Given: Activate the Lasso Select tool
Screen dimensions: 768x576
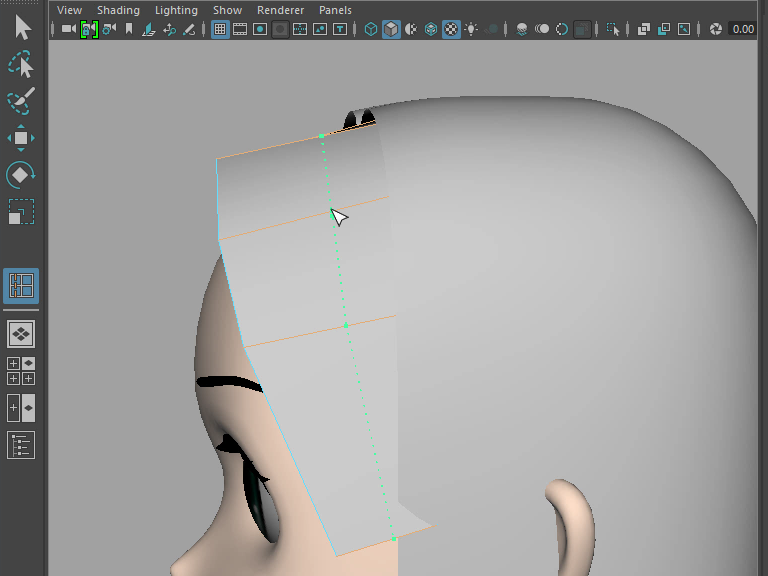Looking at the screenshot, I should [21, 66].
